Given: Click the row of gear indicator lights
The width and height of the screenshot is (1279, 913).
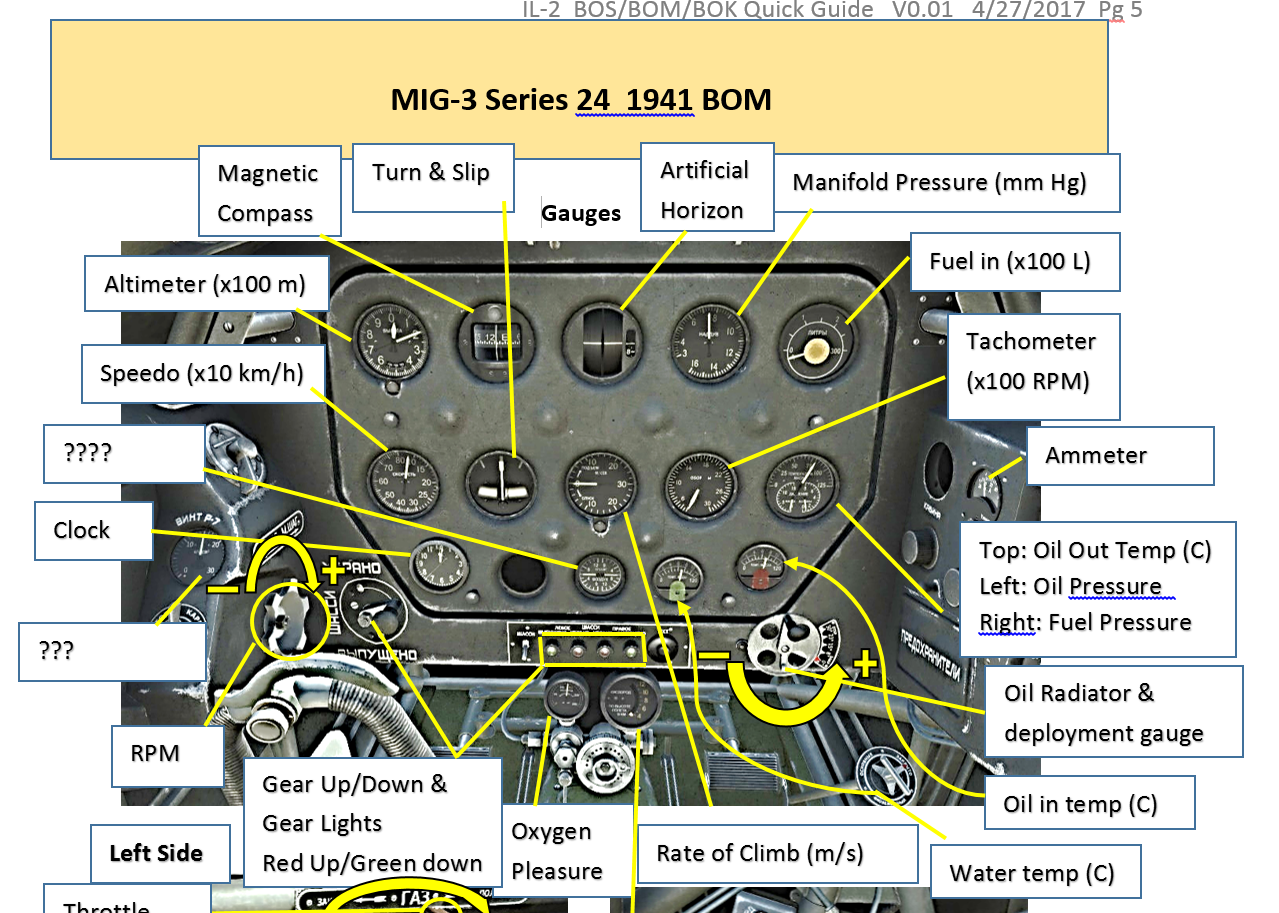Looking at the screenshot, I should (x=591, y=651).
